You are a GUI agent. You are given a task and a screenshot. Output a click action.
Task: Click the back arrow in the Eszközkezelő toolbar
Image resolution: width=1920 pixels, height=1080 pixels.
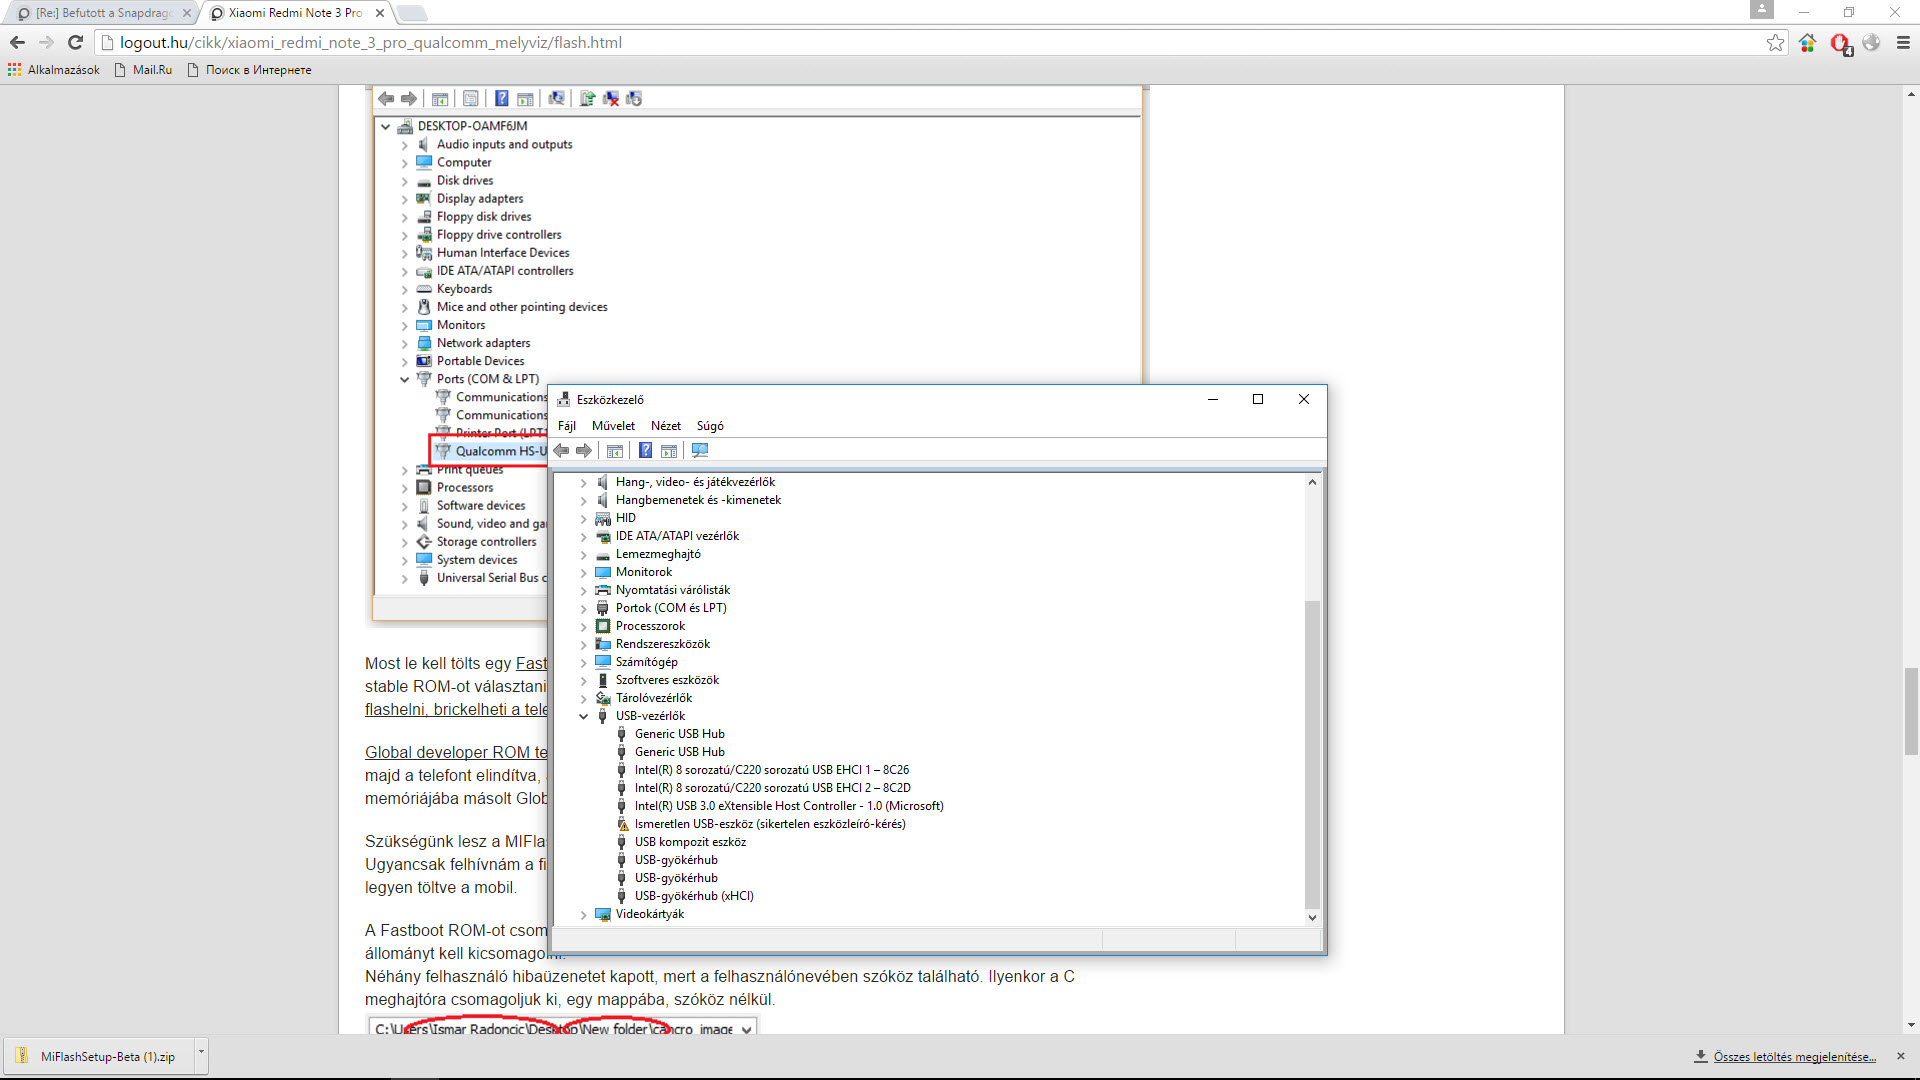[561, 451]
